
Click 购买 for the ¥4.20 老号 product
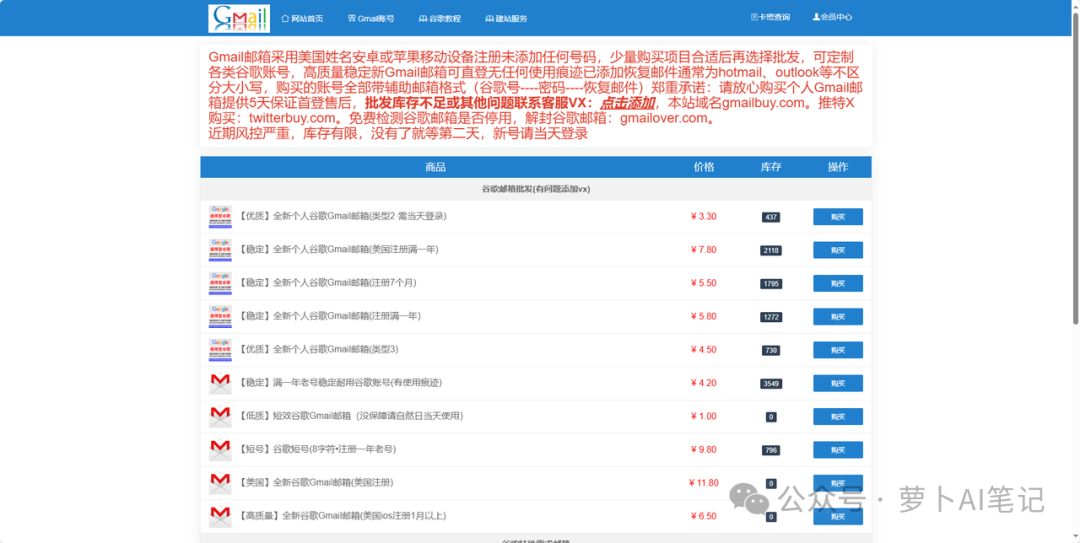[x=838, y=382]
